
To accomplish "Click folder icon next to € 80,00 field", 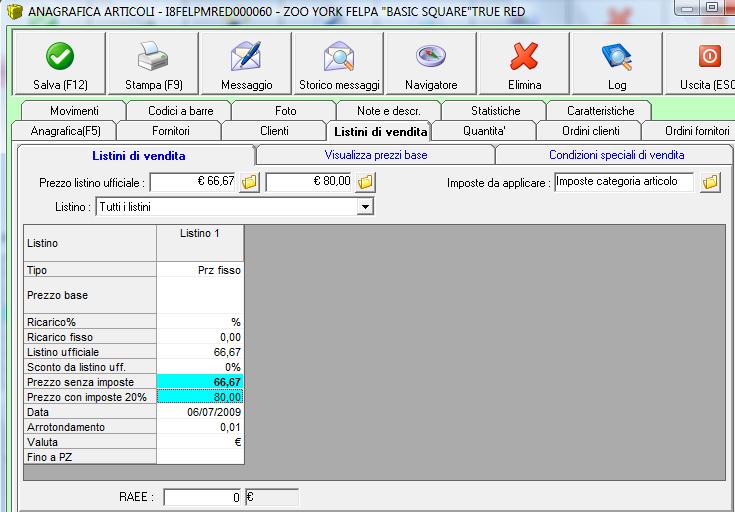I will click(x=365, y=182).
